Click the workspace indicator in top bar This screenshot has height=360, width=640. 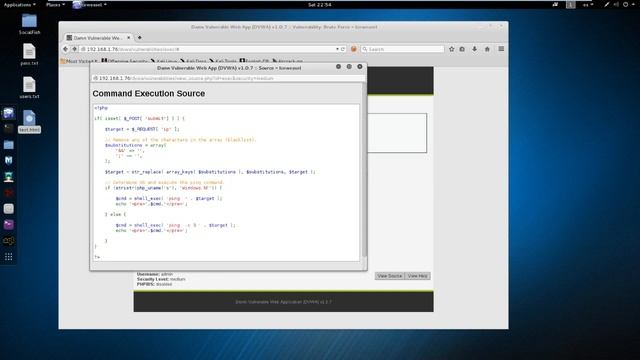tap(571, 5)
